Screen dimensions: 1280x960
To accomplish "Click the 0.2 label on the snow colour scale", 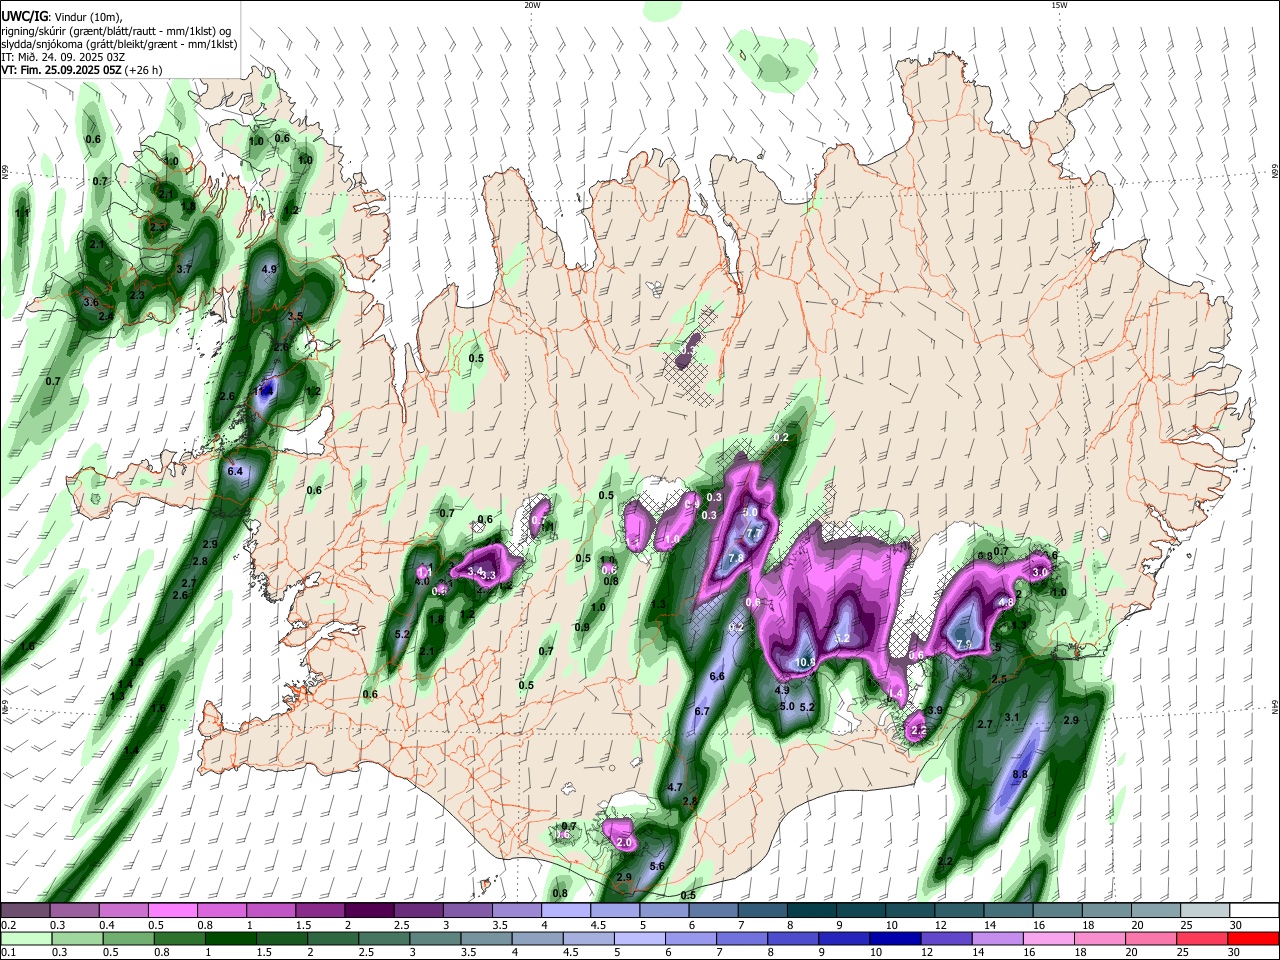I will [x=9, y=925].
